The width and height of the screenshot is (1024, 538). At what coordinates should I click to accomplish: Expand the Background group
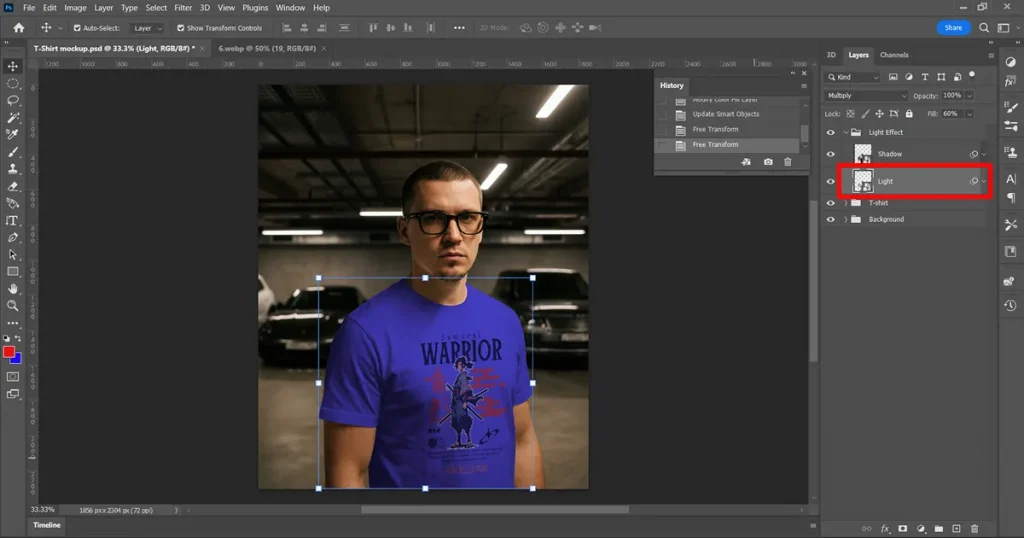(x=846, y=219)
